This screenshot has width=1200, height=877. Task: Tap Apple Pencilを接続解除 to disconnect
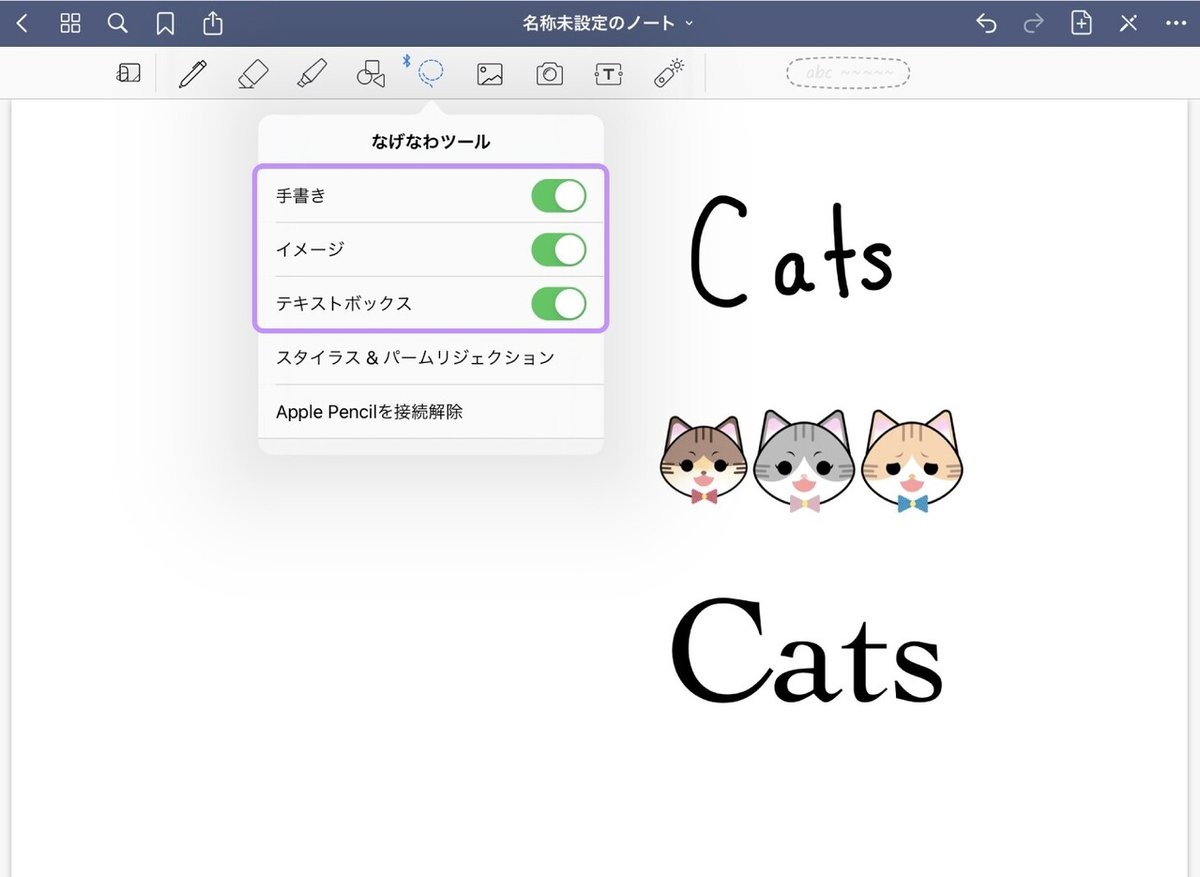(x=371, y=411)
